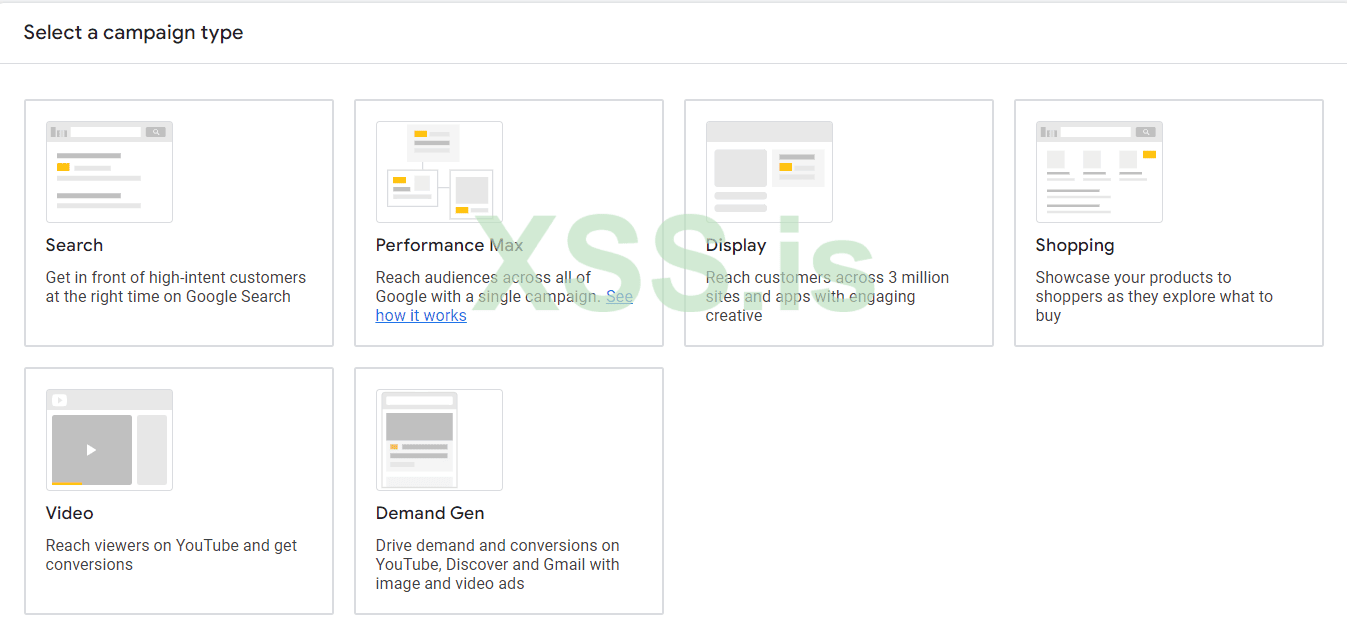Click 'Reach customers across 3 million sites' description
The image size is (1347, 633).
827,296
